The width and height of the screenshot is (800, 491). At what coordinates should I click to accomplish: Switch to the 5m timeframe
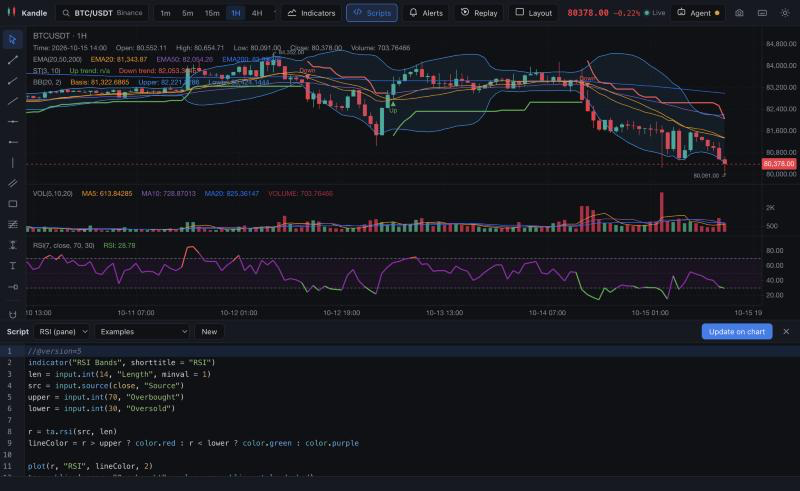(188, 13)
